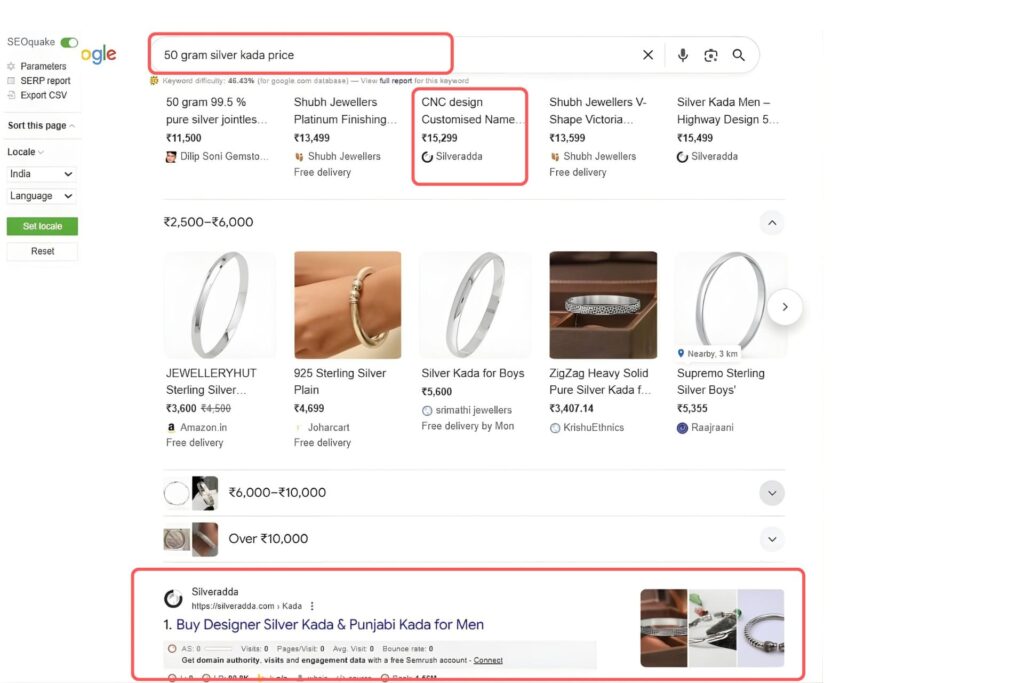Expand the ₹6,000–₹10,000 price range section
Viewport: 1024px width, 683px height.
(x=771, y=493)
